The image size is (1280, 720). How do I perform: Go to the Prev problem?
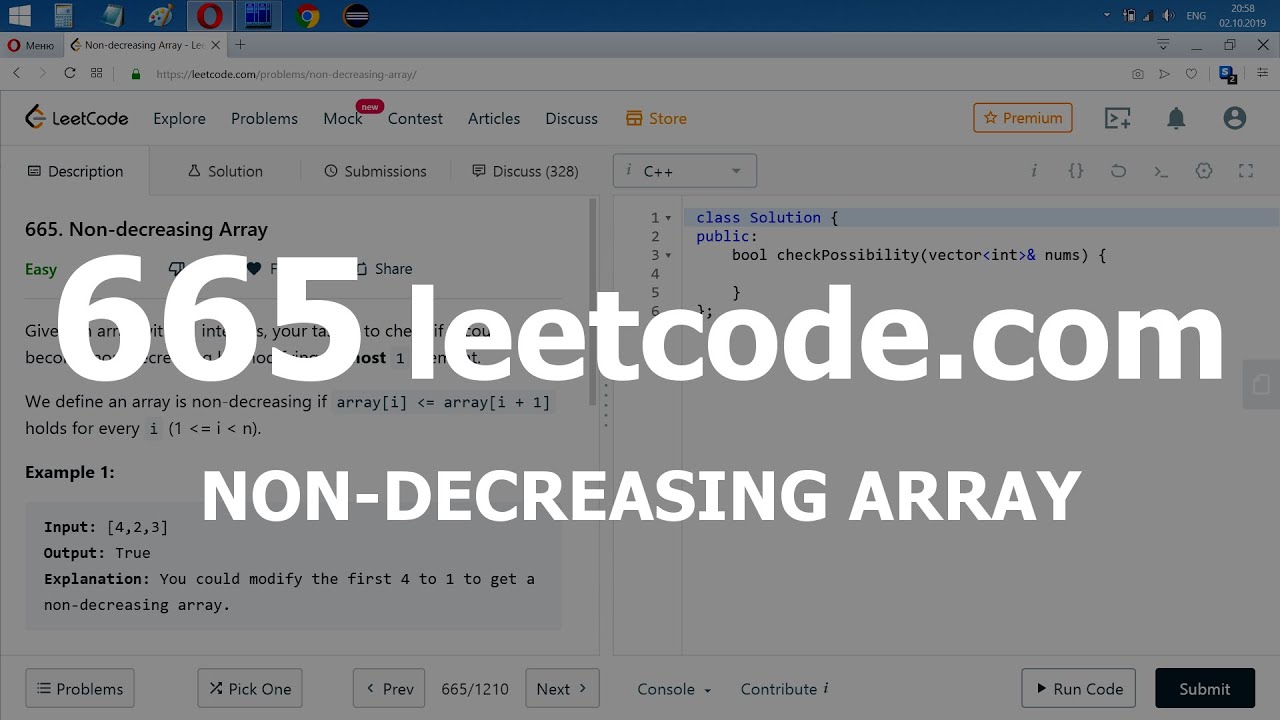pyautogui.click(x=389, y=689)
